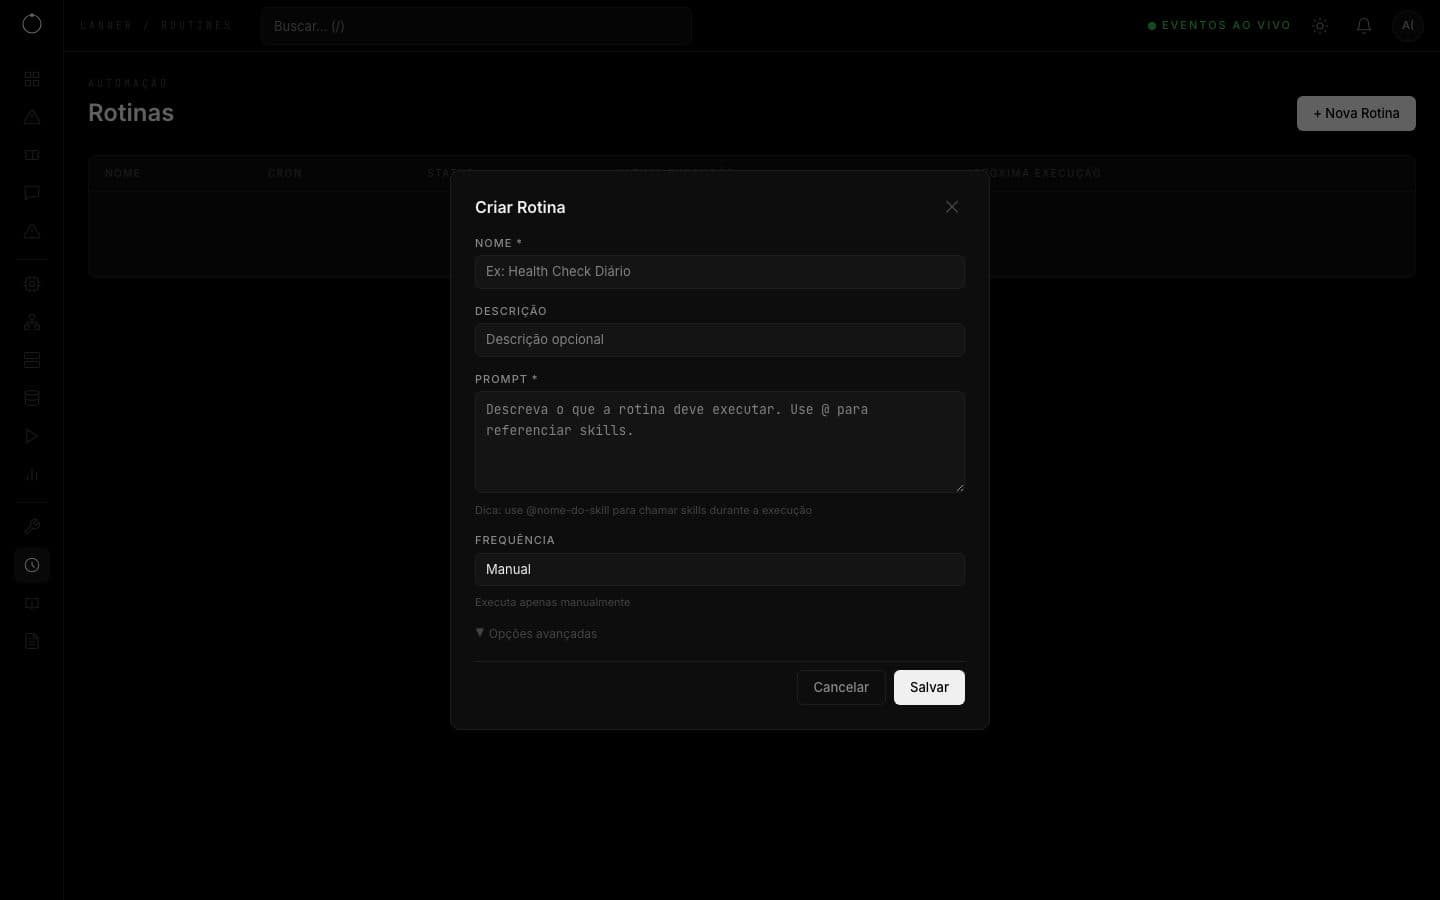This screenshot has width=1440, height=900.
Task: Open the chat bubble icon in sidebar
Action: pyautogui.click(x=32, y=193)
